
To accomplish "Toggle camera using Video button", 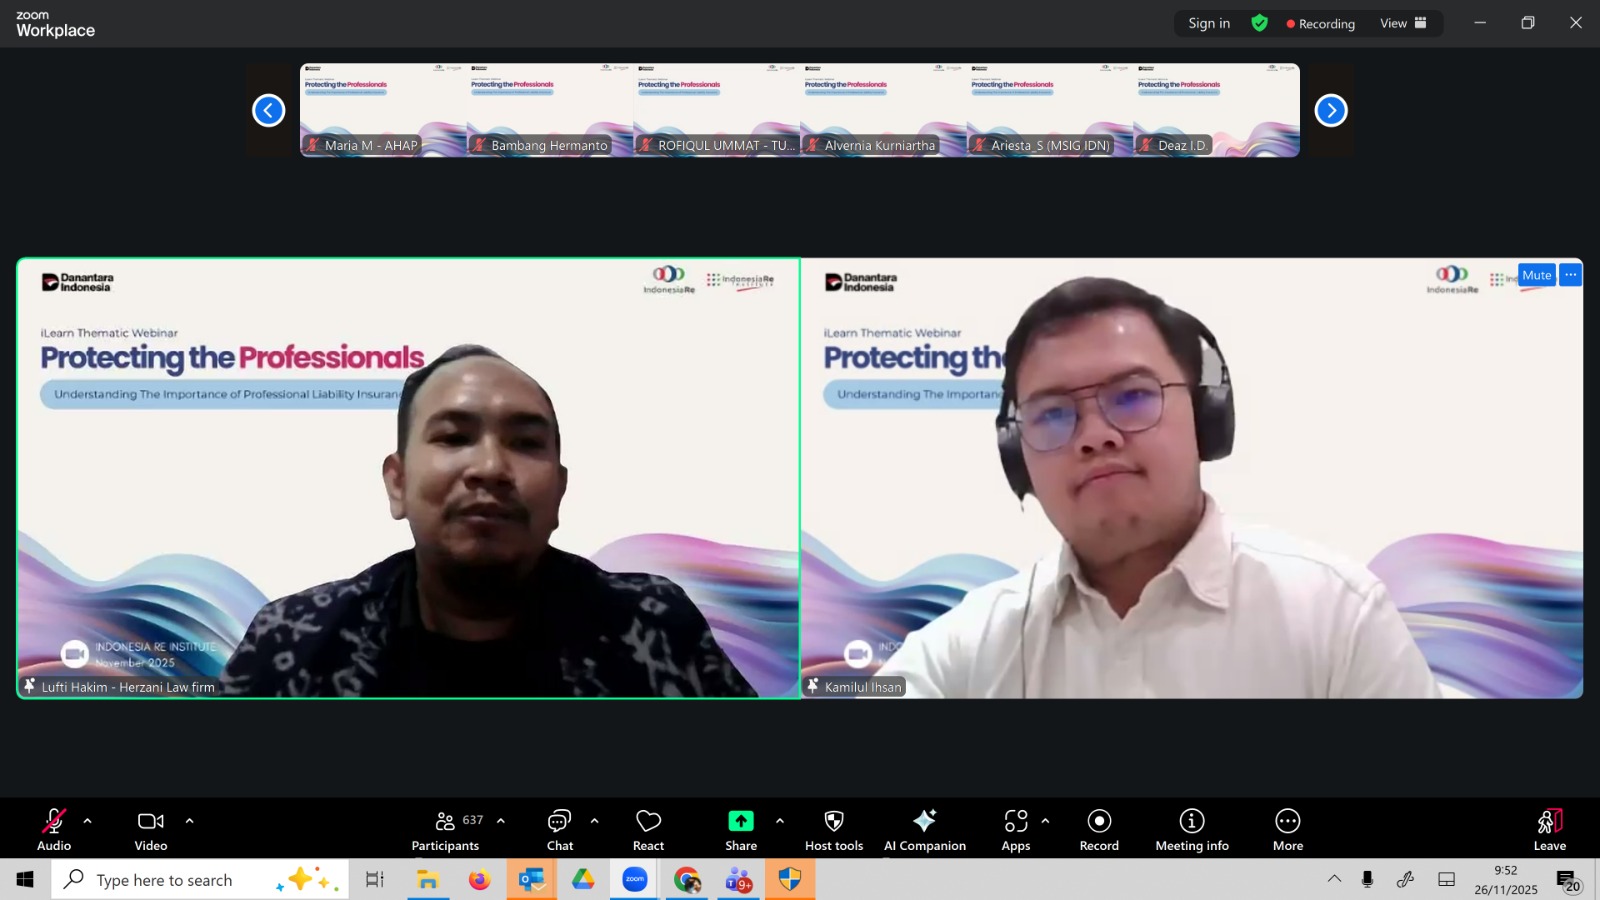I will pos(151,830).
